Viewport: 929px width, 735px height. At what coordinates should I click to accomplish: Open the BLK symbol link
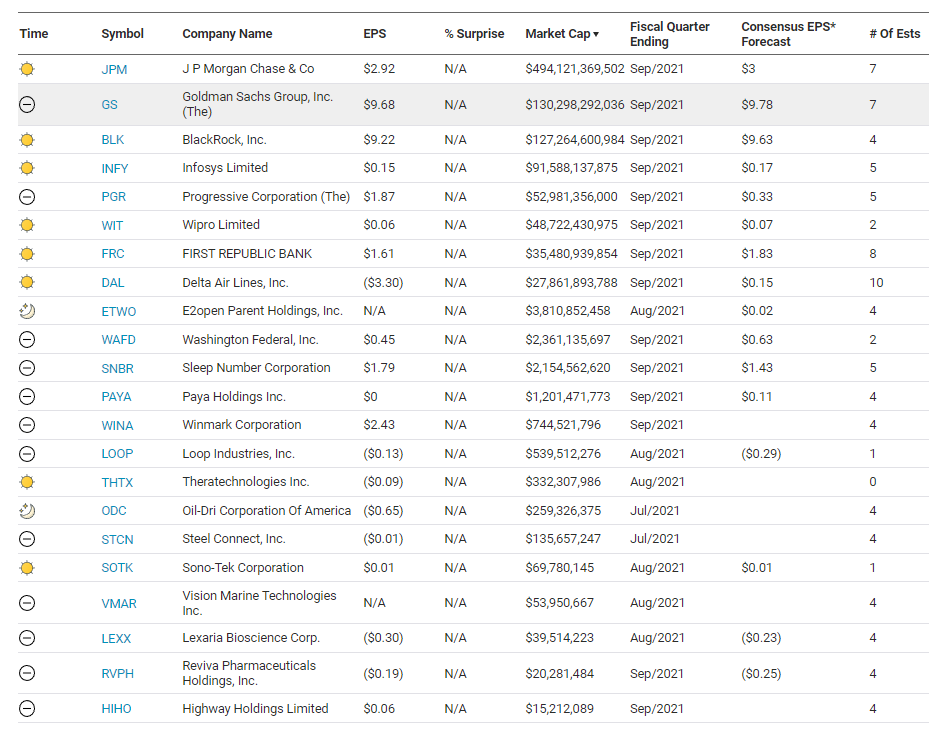point(113,140)
